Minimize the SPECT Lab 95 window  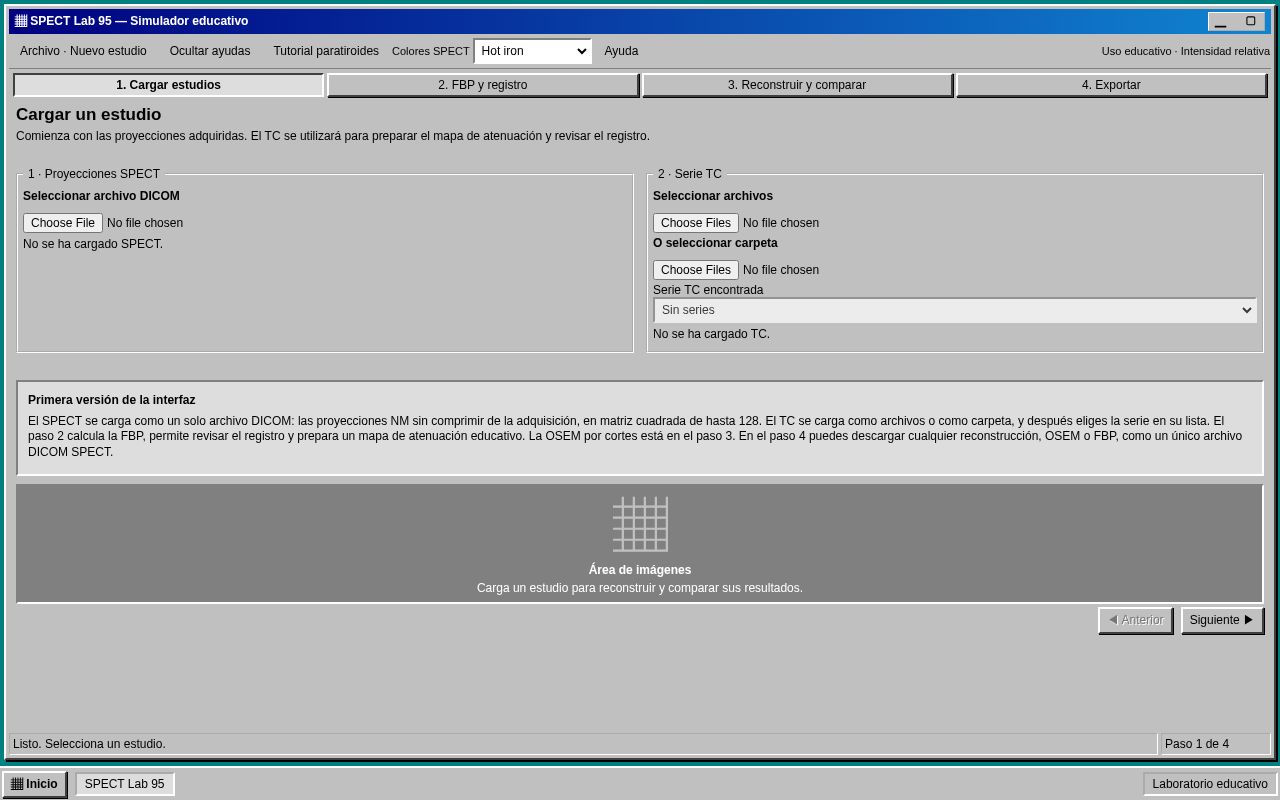coord(1221,21)
